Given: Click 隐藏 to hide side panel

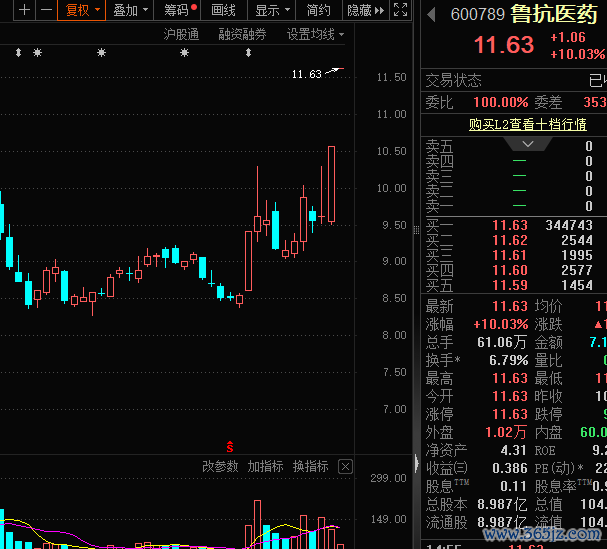Looking at the screenshot, I should pos(365,10).
